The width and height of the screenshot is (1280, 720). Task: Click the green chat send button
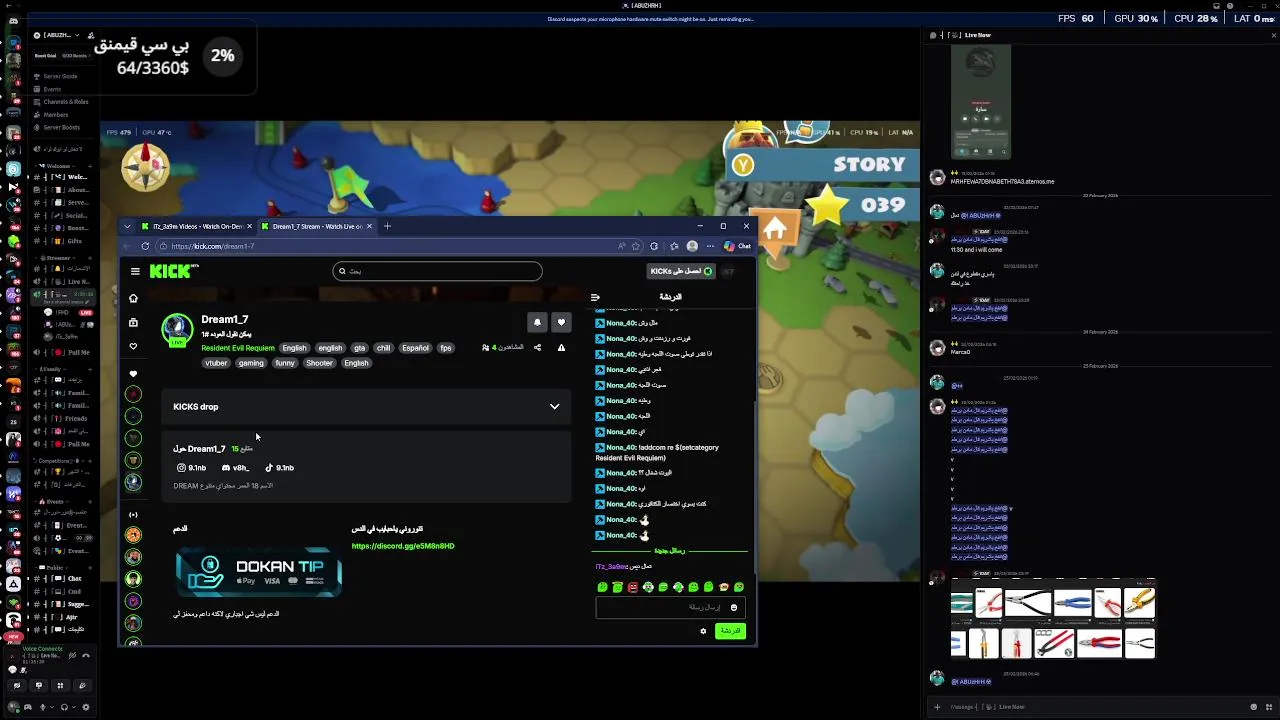[x=731, y=631]
